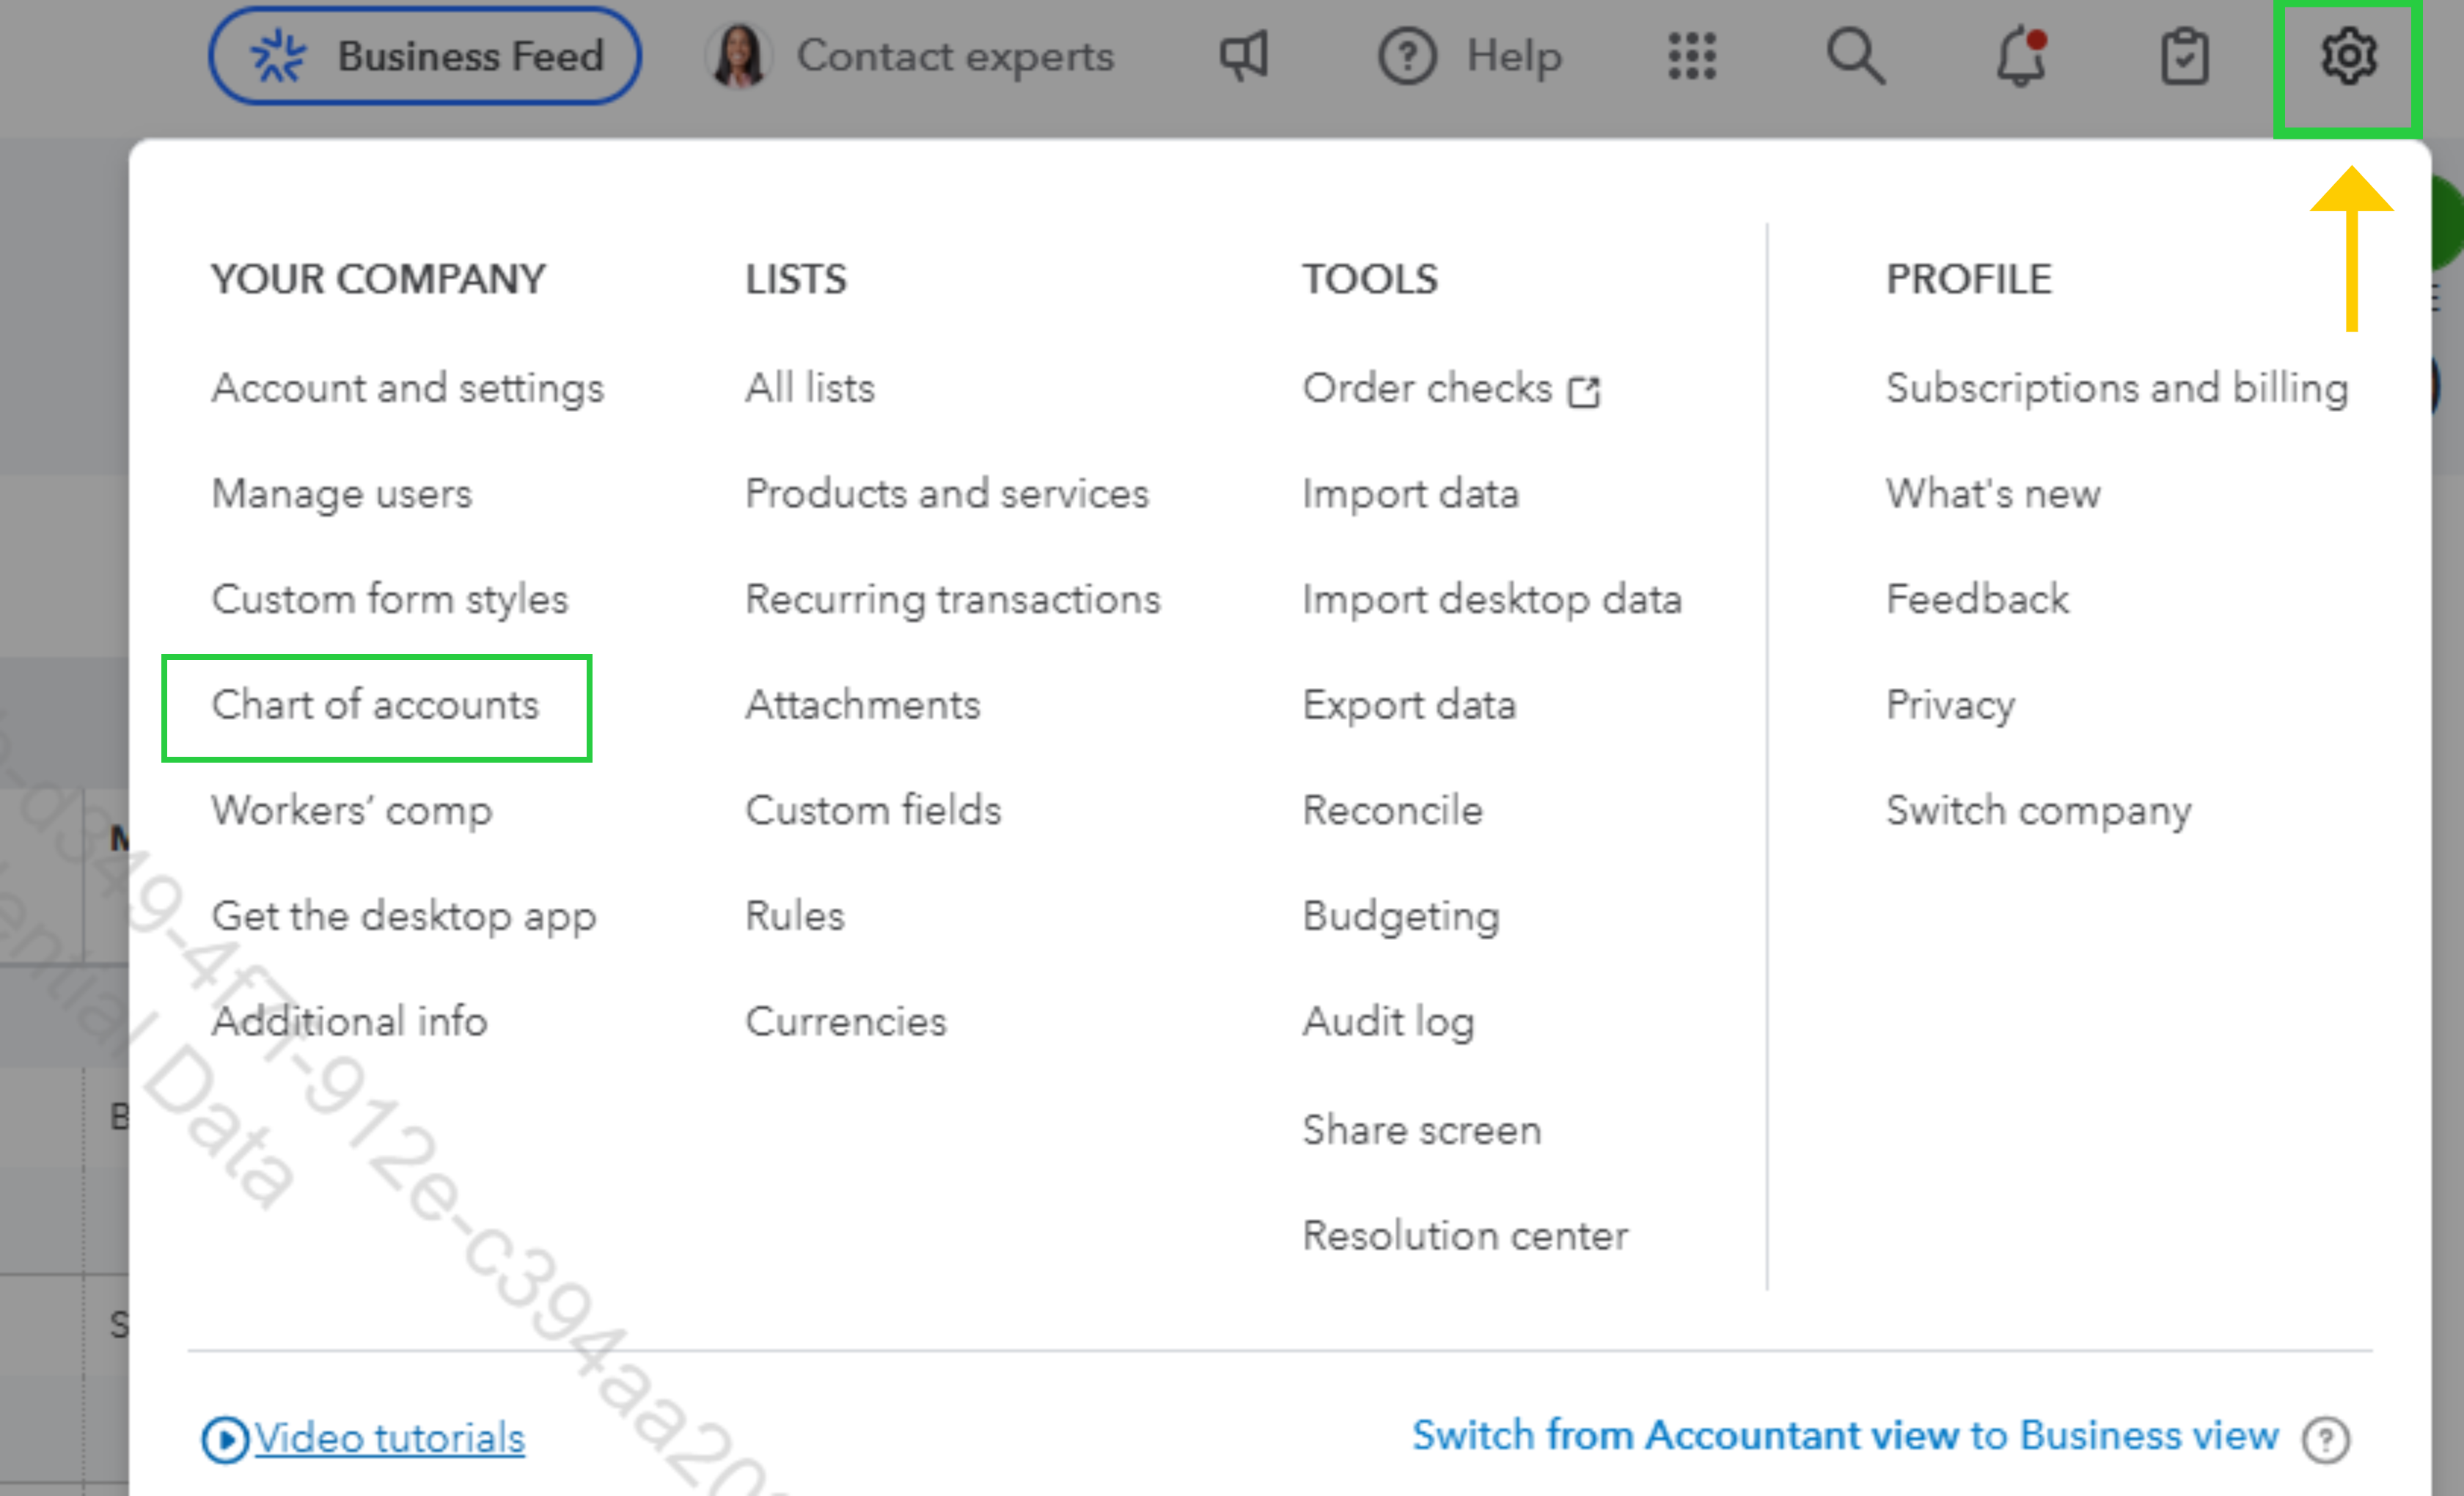Click Order checks
The height and width of the screenshot is (1496, 2464).
[x=1427, y=388]
